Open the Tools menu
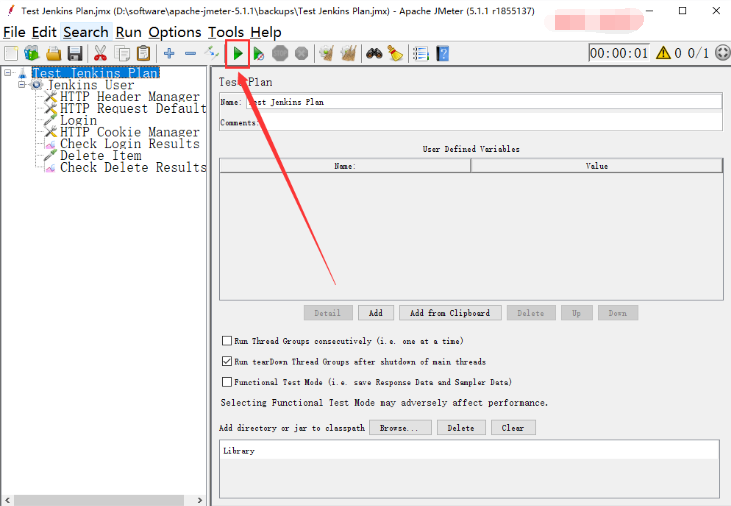Viewport: 731px width, 506px height. coord(226,32)
